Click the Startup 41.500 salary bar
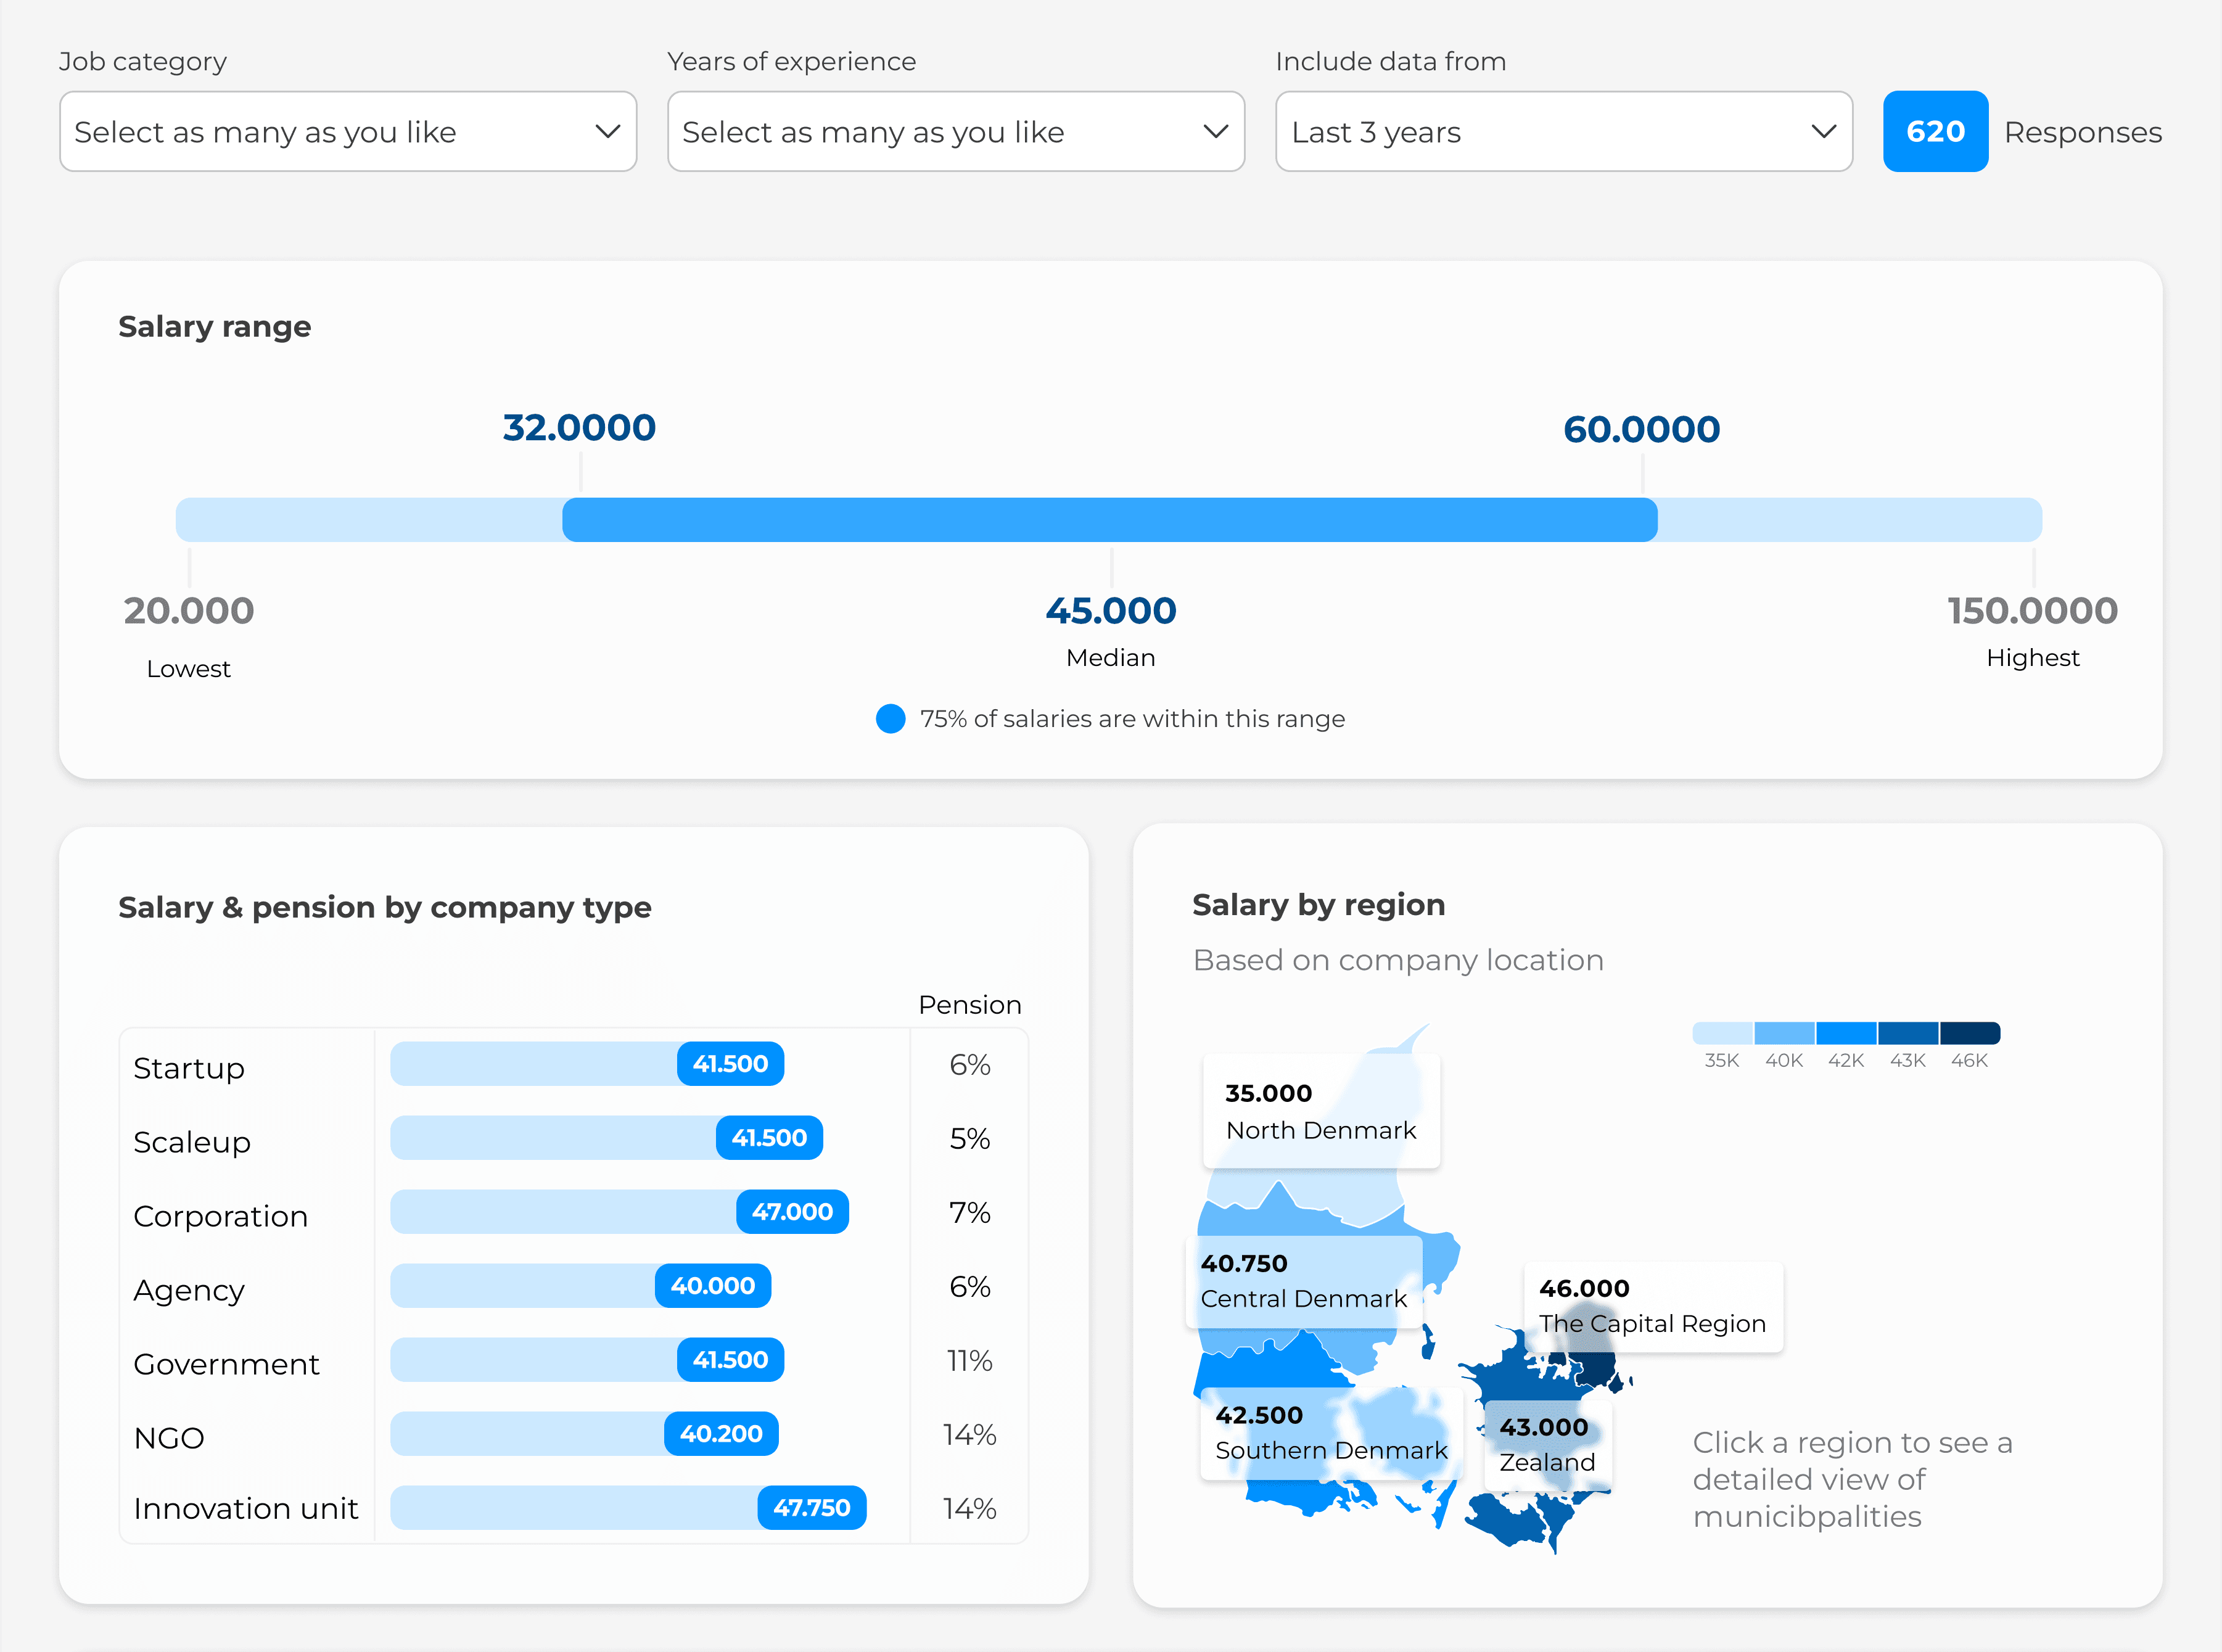Image resolution: width=2222 pixels, height=1652 pixels. 587,1064
